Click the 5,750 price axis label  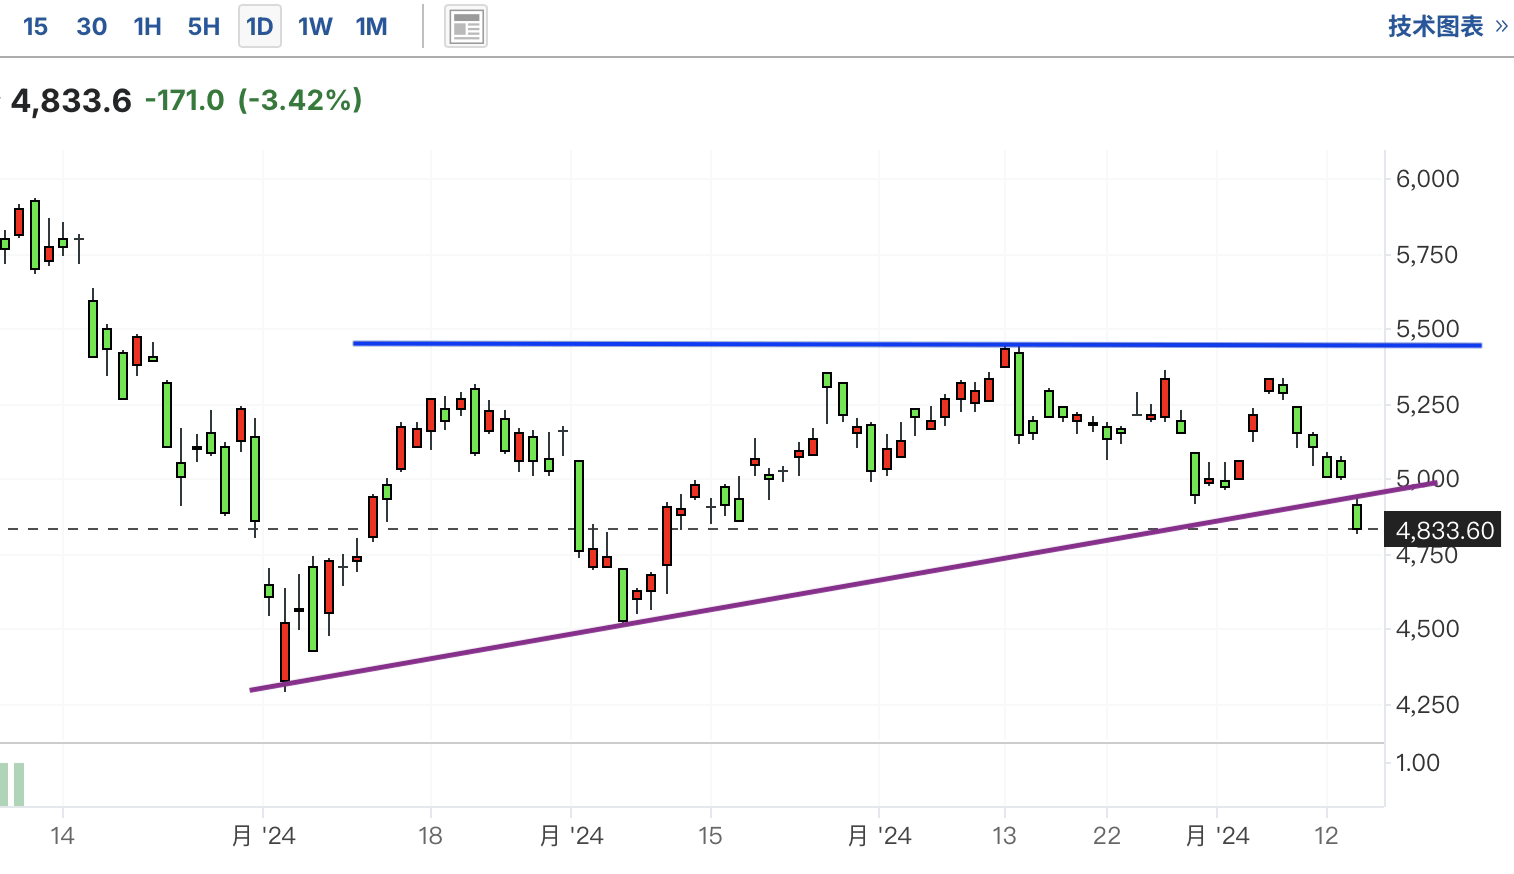pos(1427,255)
